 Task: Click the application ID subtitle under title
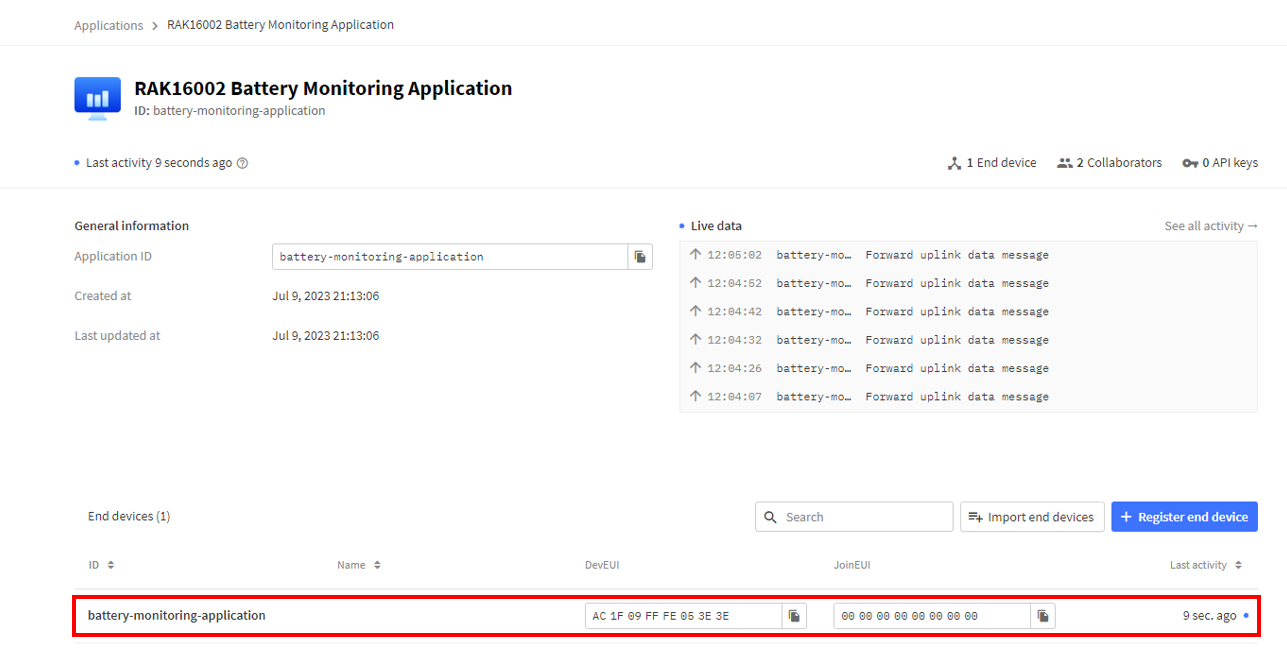(x=230, y=111)
